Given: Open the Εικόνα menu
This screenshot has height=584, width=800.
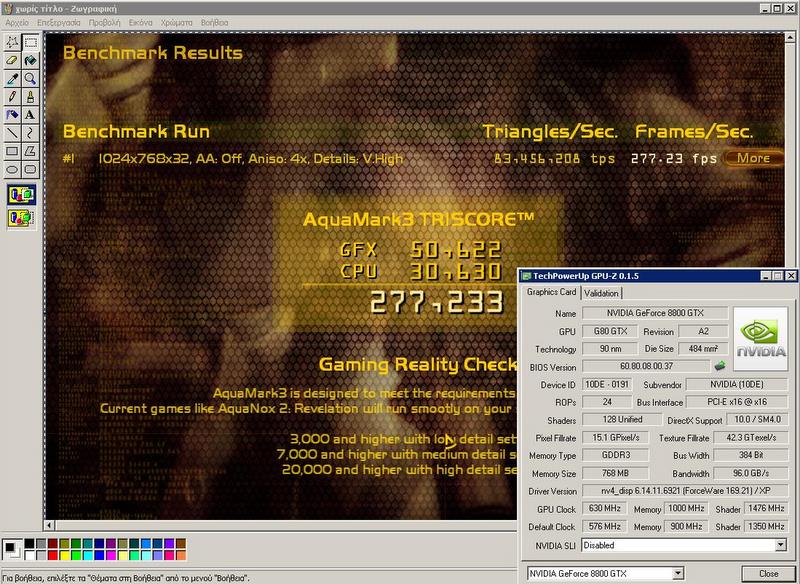Looking at the screenshot, I should (140, 22).
